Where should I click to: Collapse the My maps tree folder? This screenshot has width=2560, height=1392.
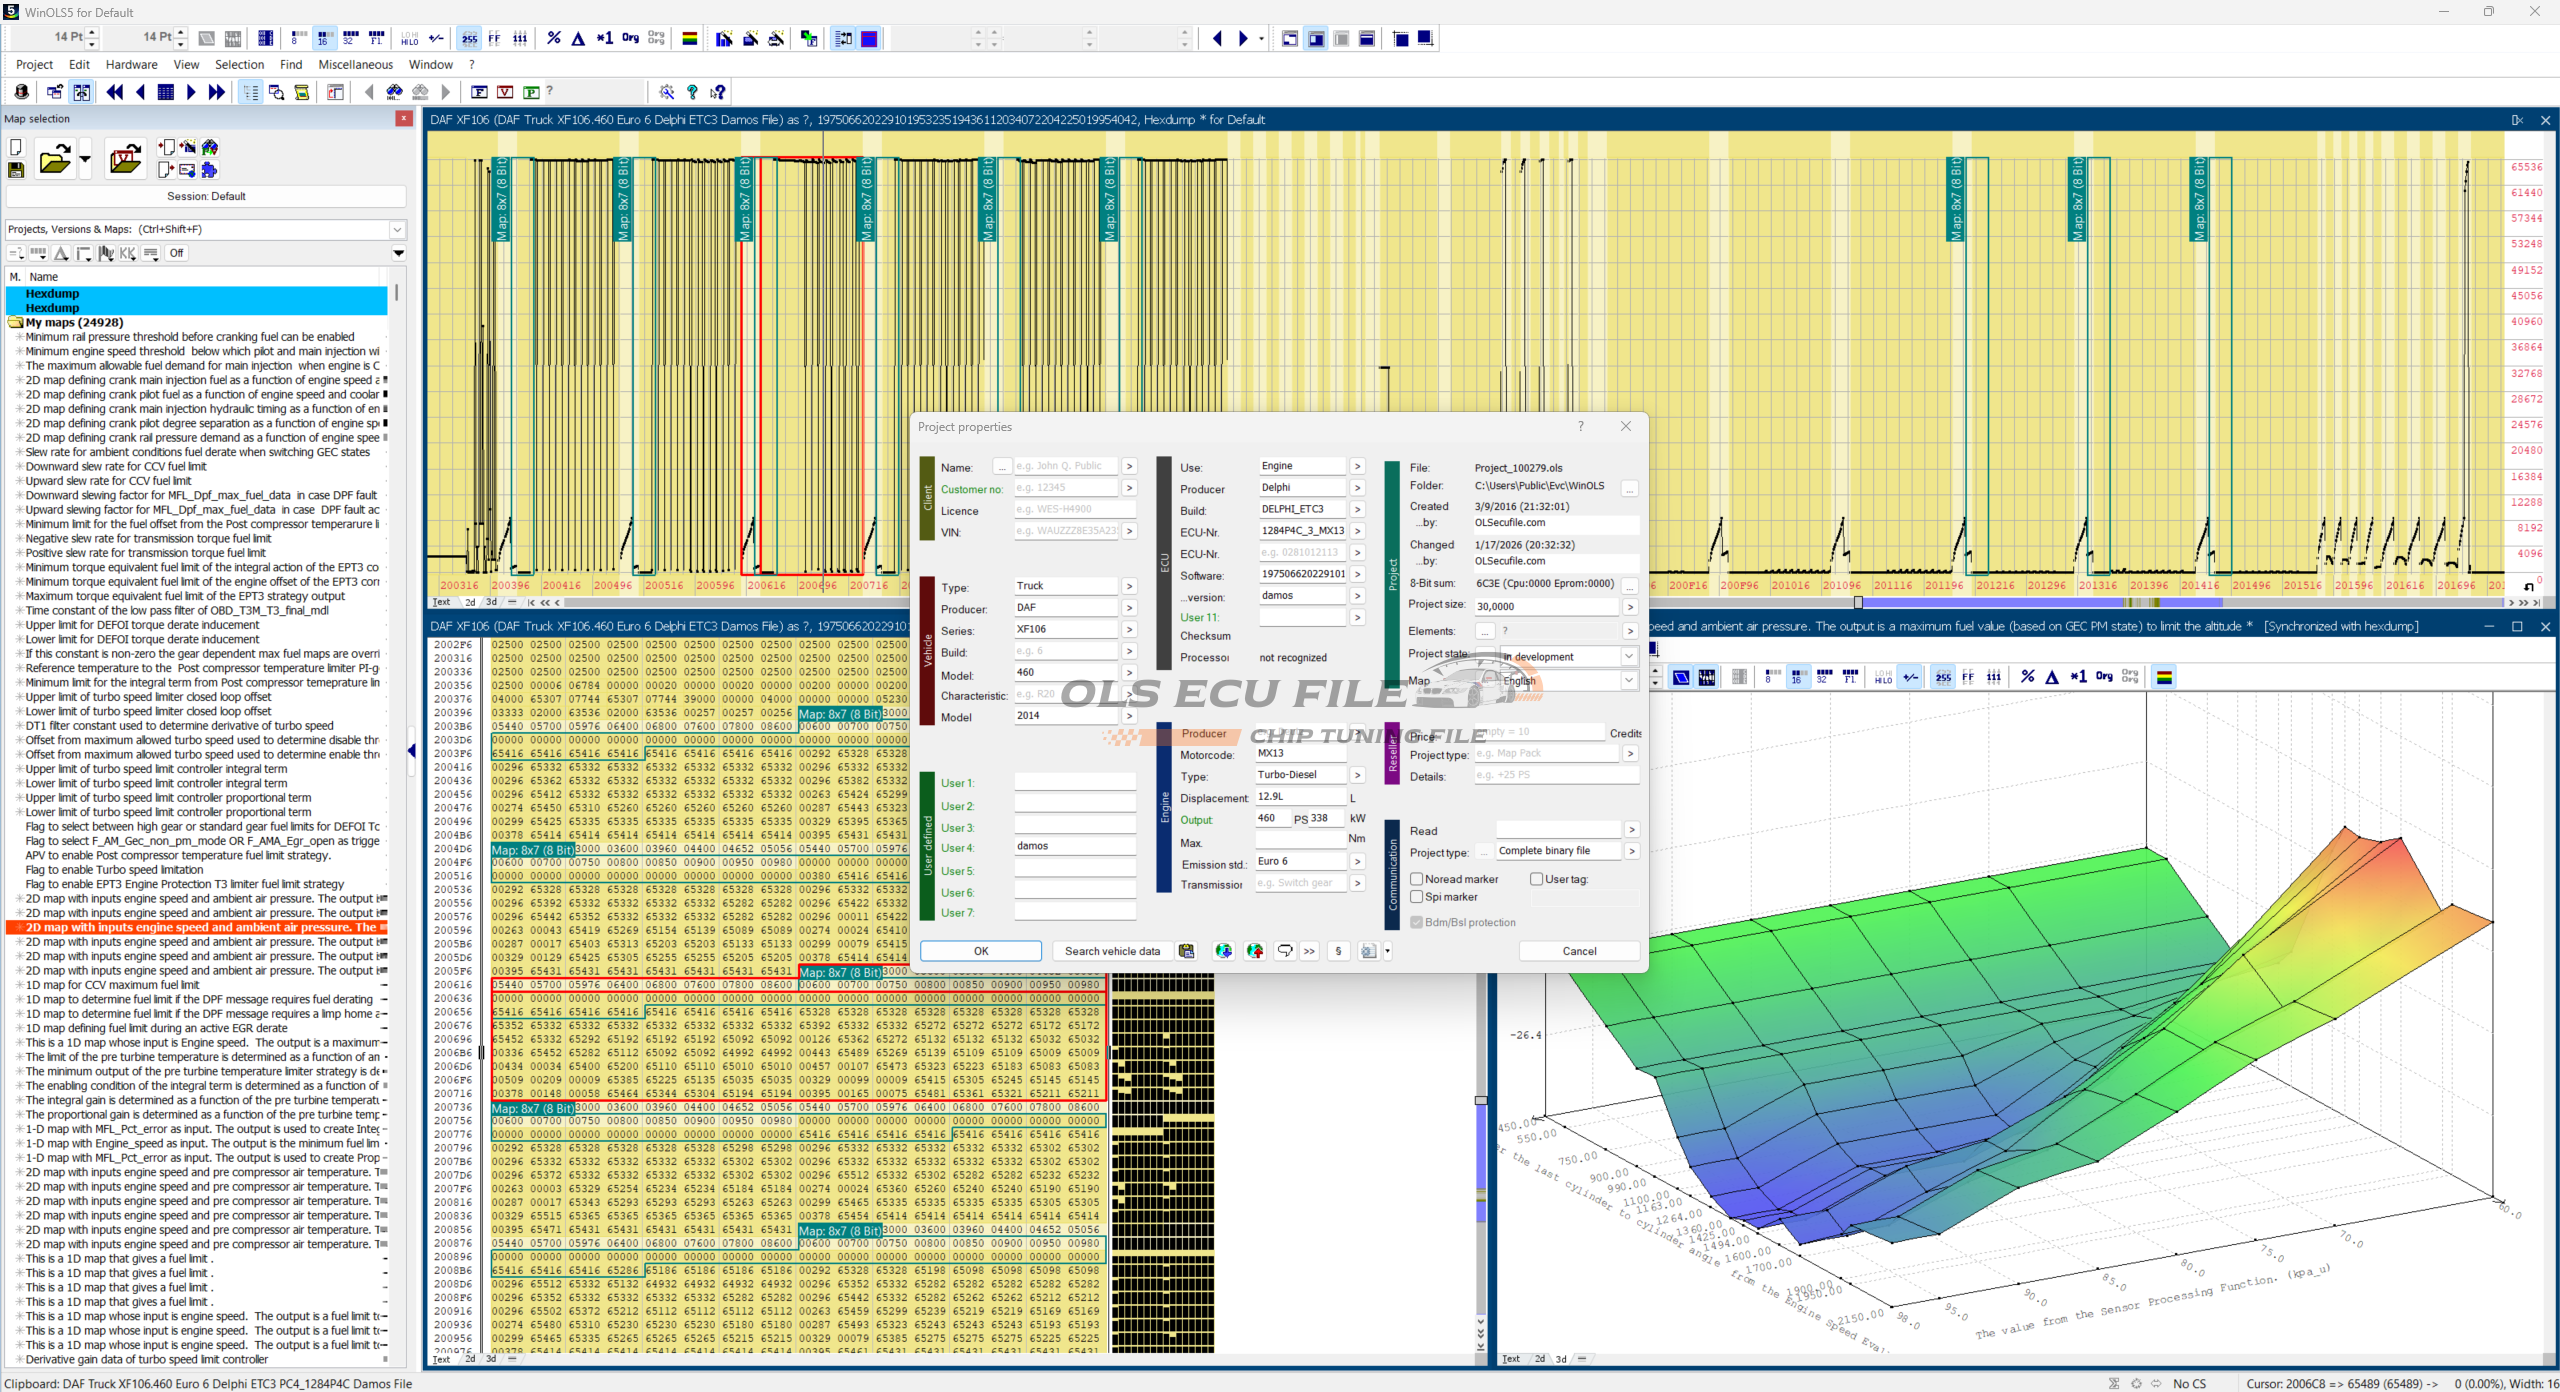coord(15,323)
